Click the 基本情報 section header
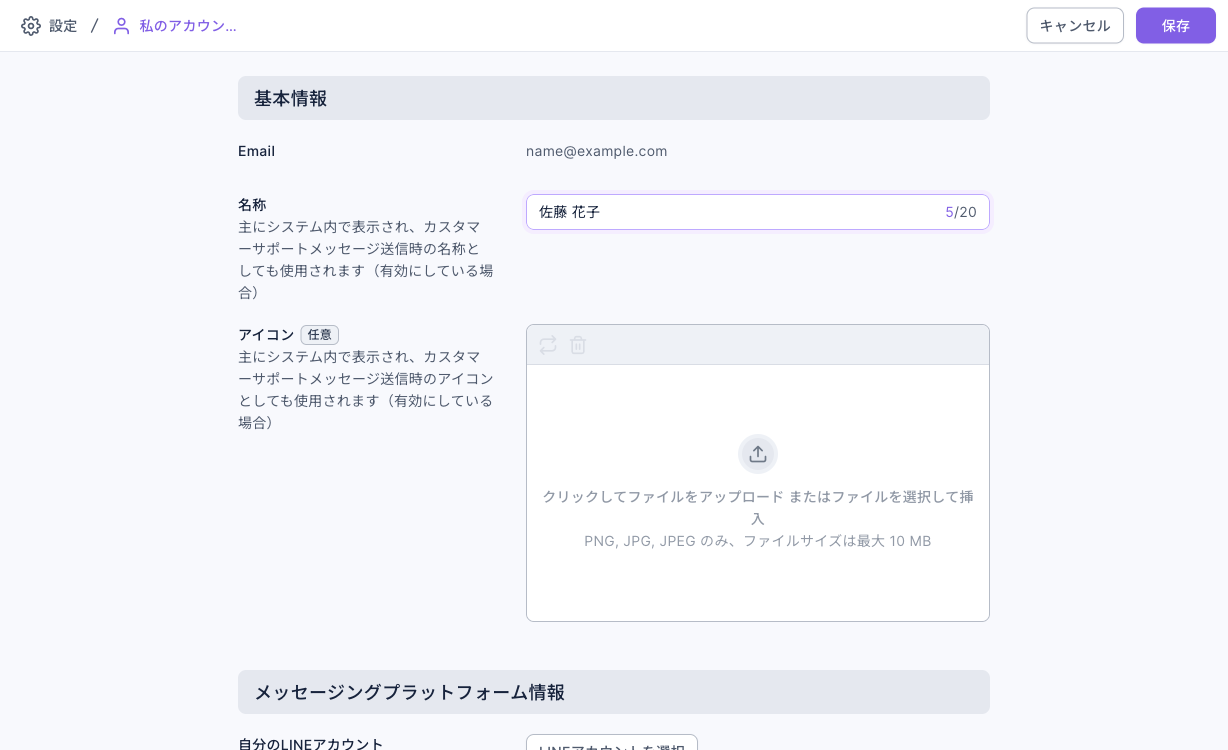Screen dimensions: 1228x750 (614, 98)
